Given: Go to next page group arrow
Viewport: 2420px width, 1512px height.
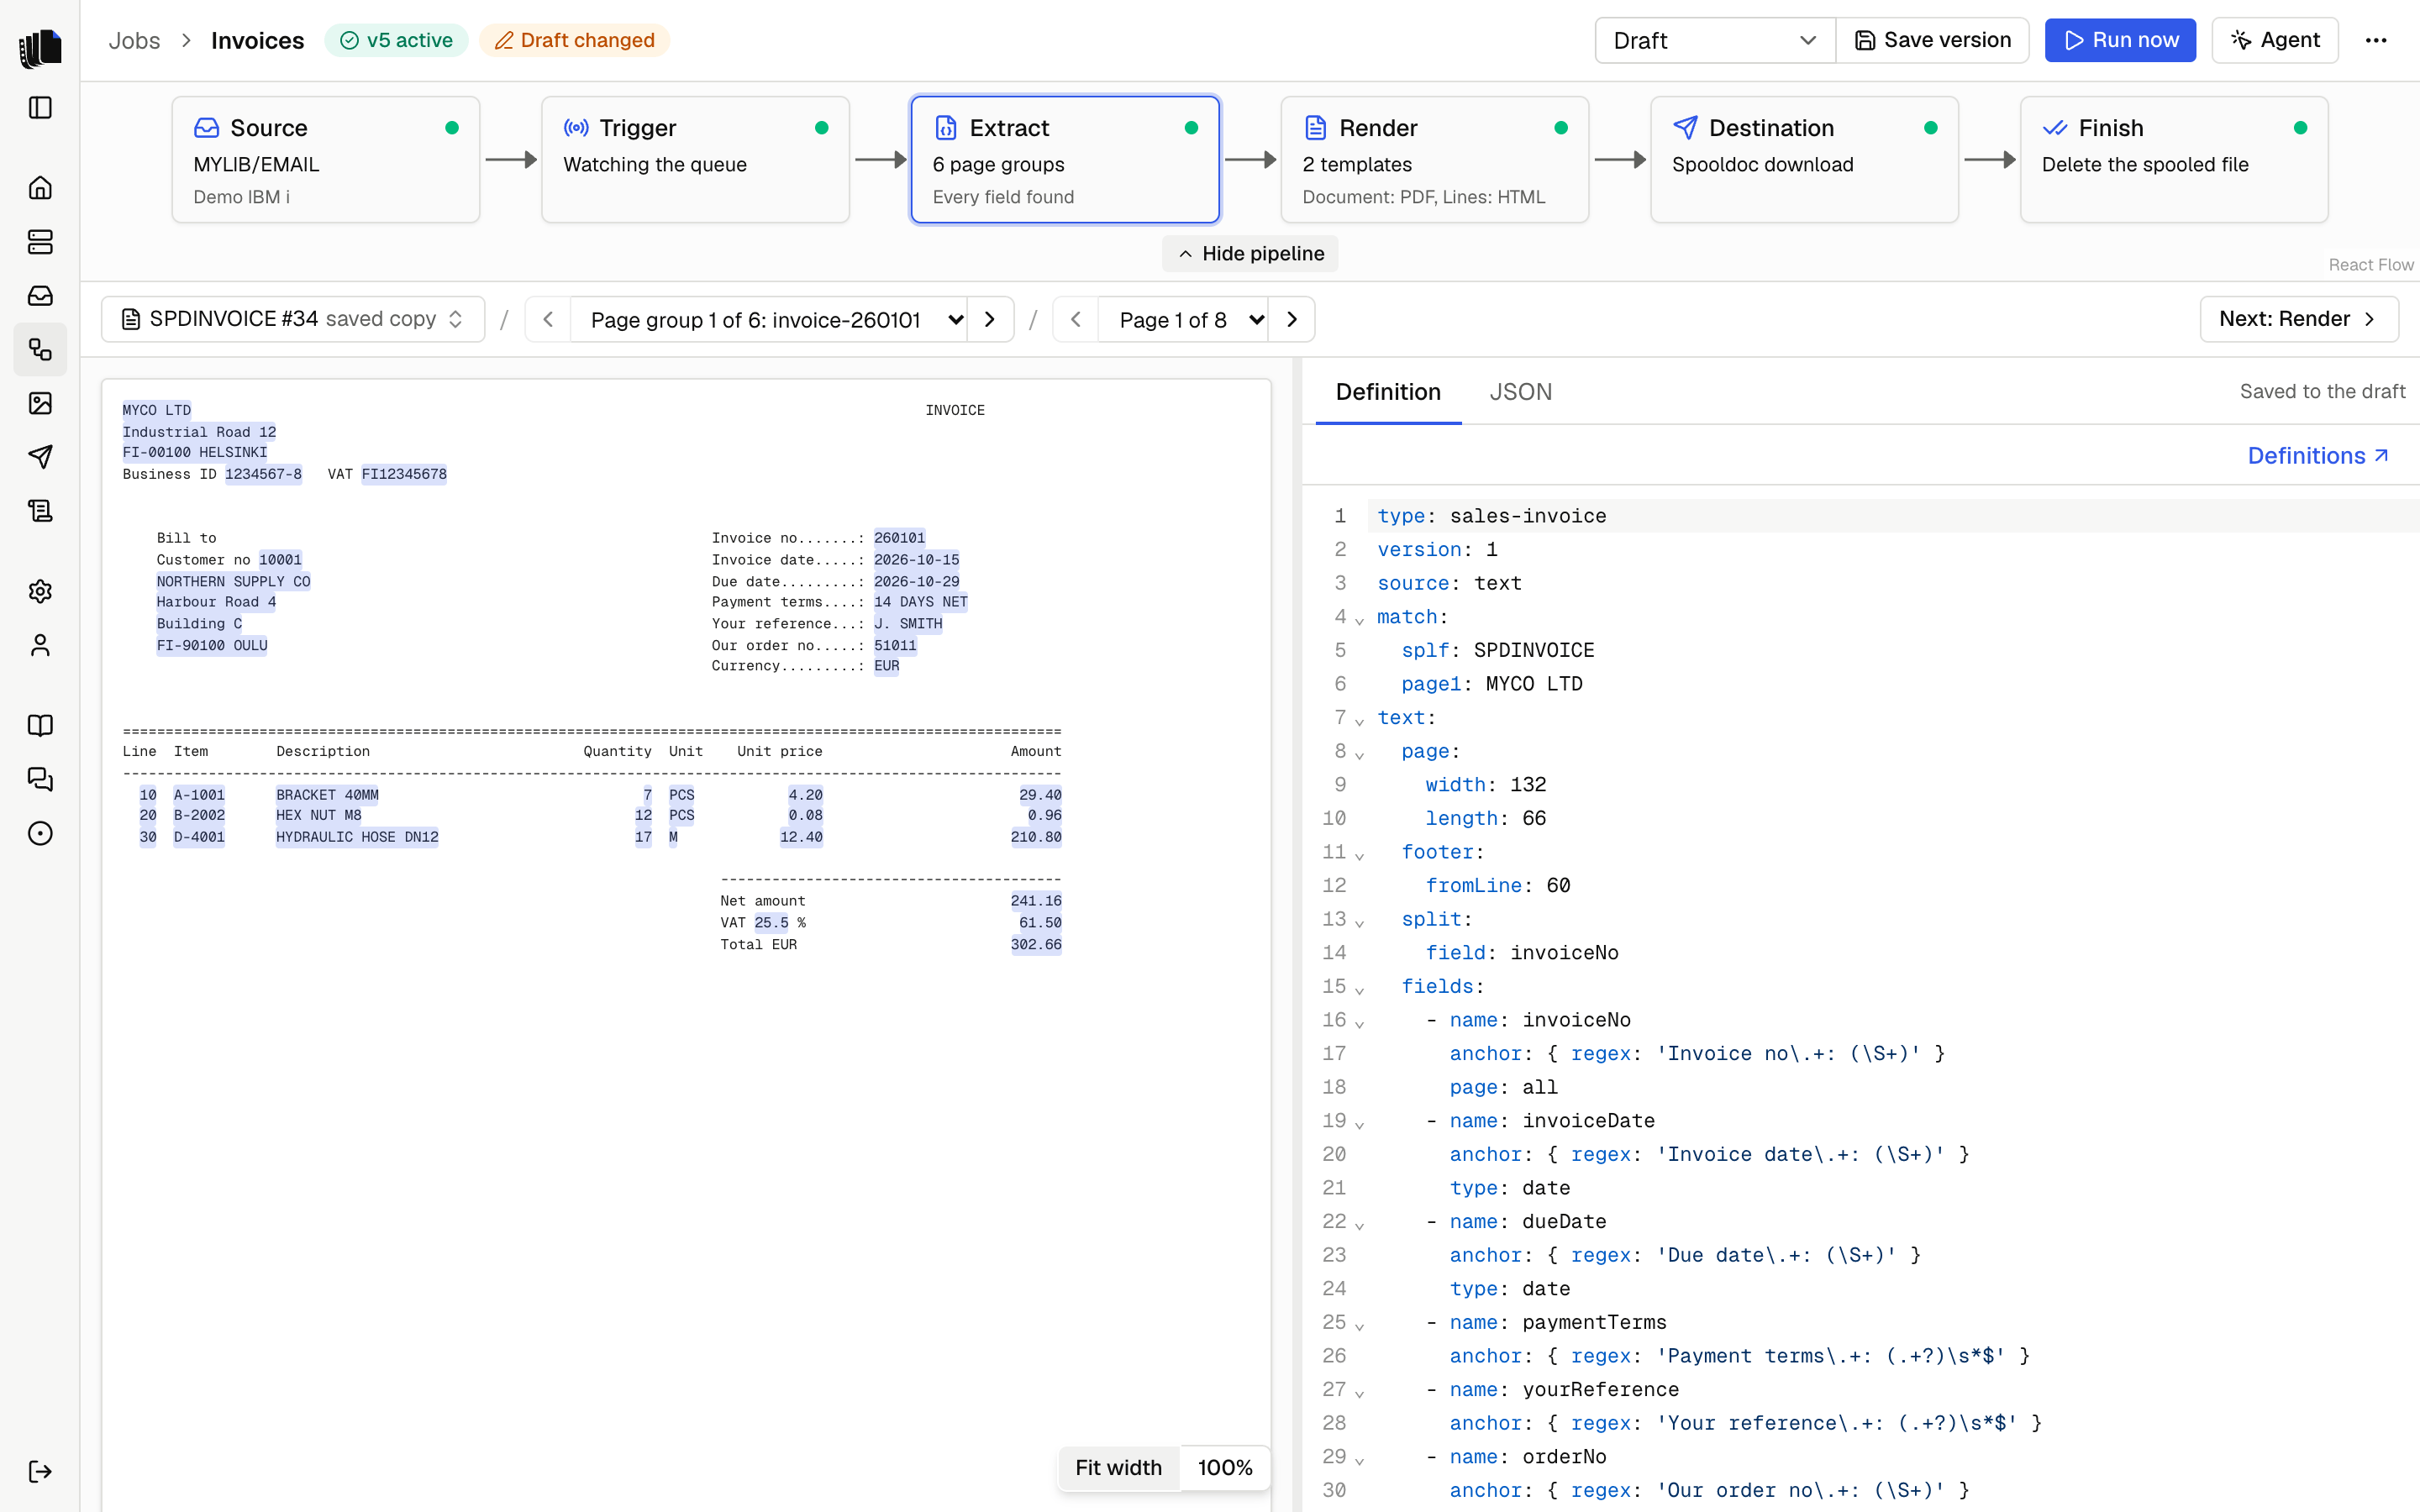Looking at the screenshot, I should click(990, 319).
